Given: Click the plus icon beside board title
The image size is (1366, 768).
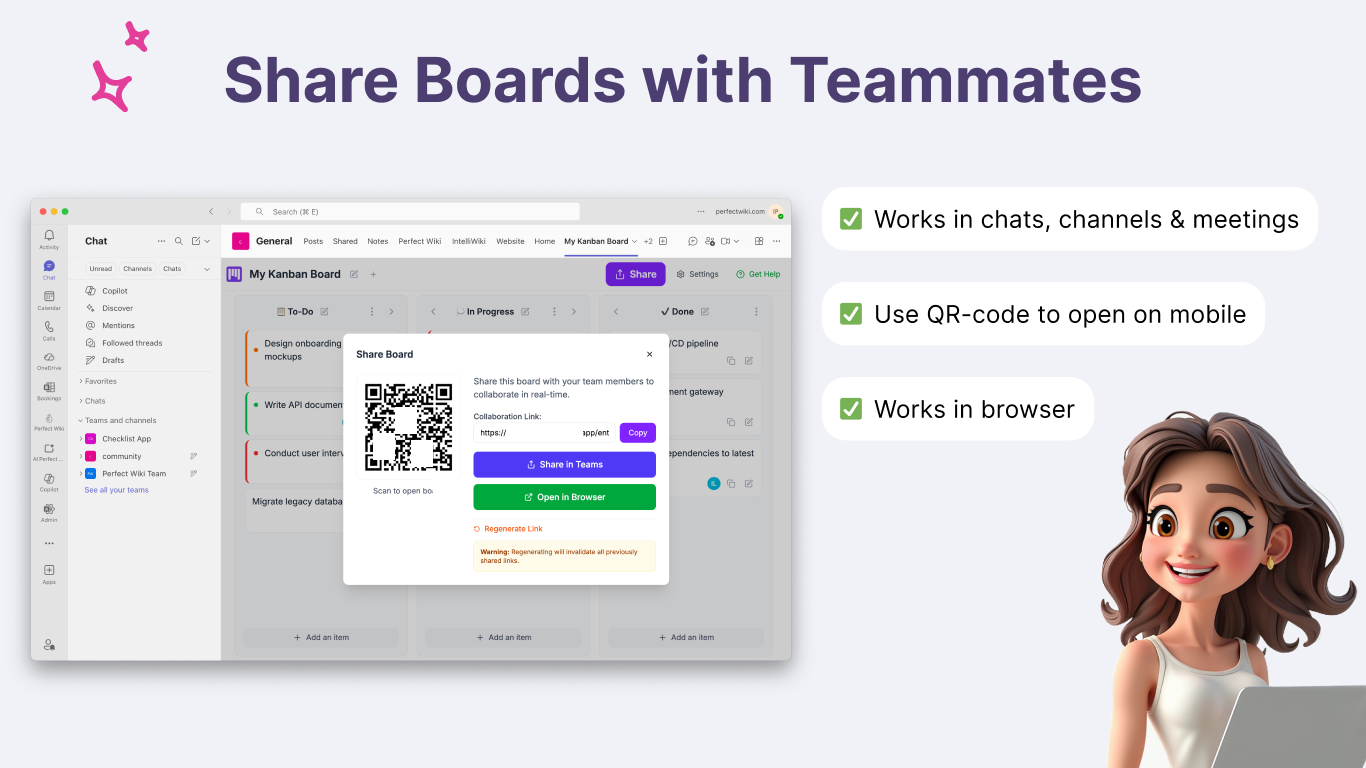Looking at the screenshot, I should (373, 274).
